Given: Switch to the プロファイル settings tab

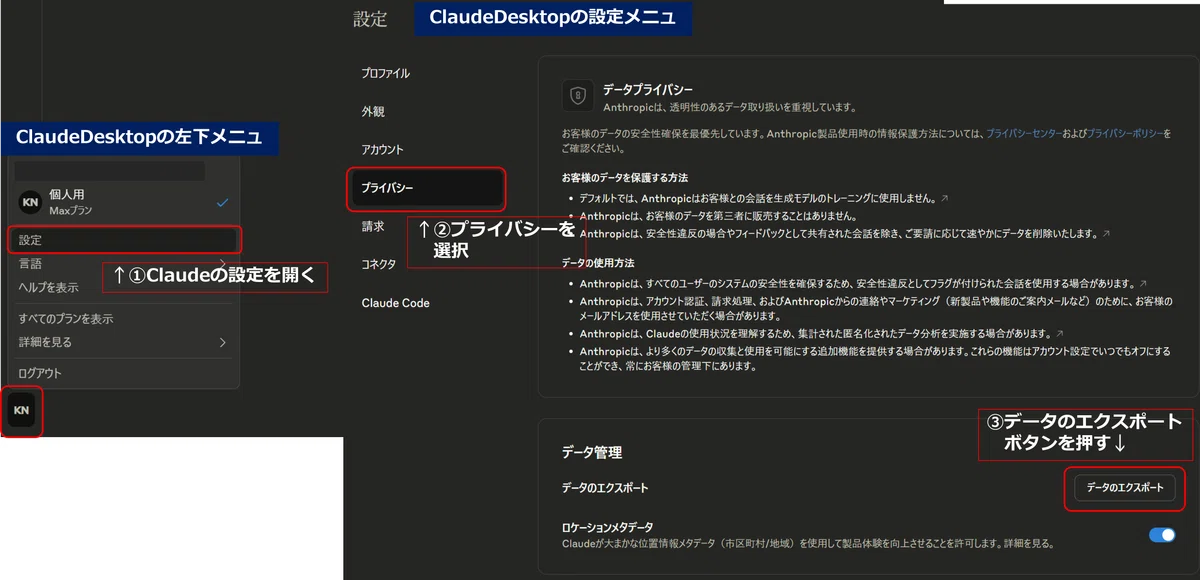Looking at the screenshot, I should [386, 74].
